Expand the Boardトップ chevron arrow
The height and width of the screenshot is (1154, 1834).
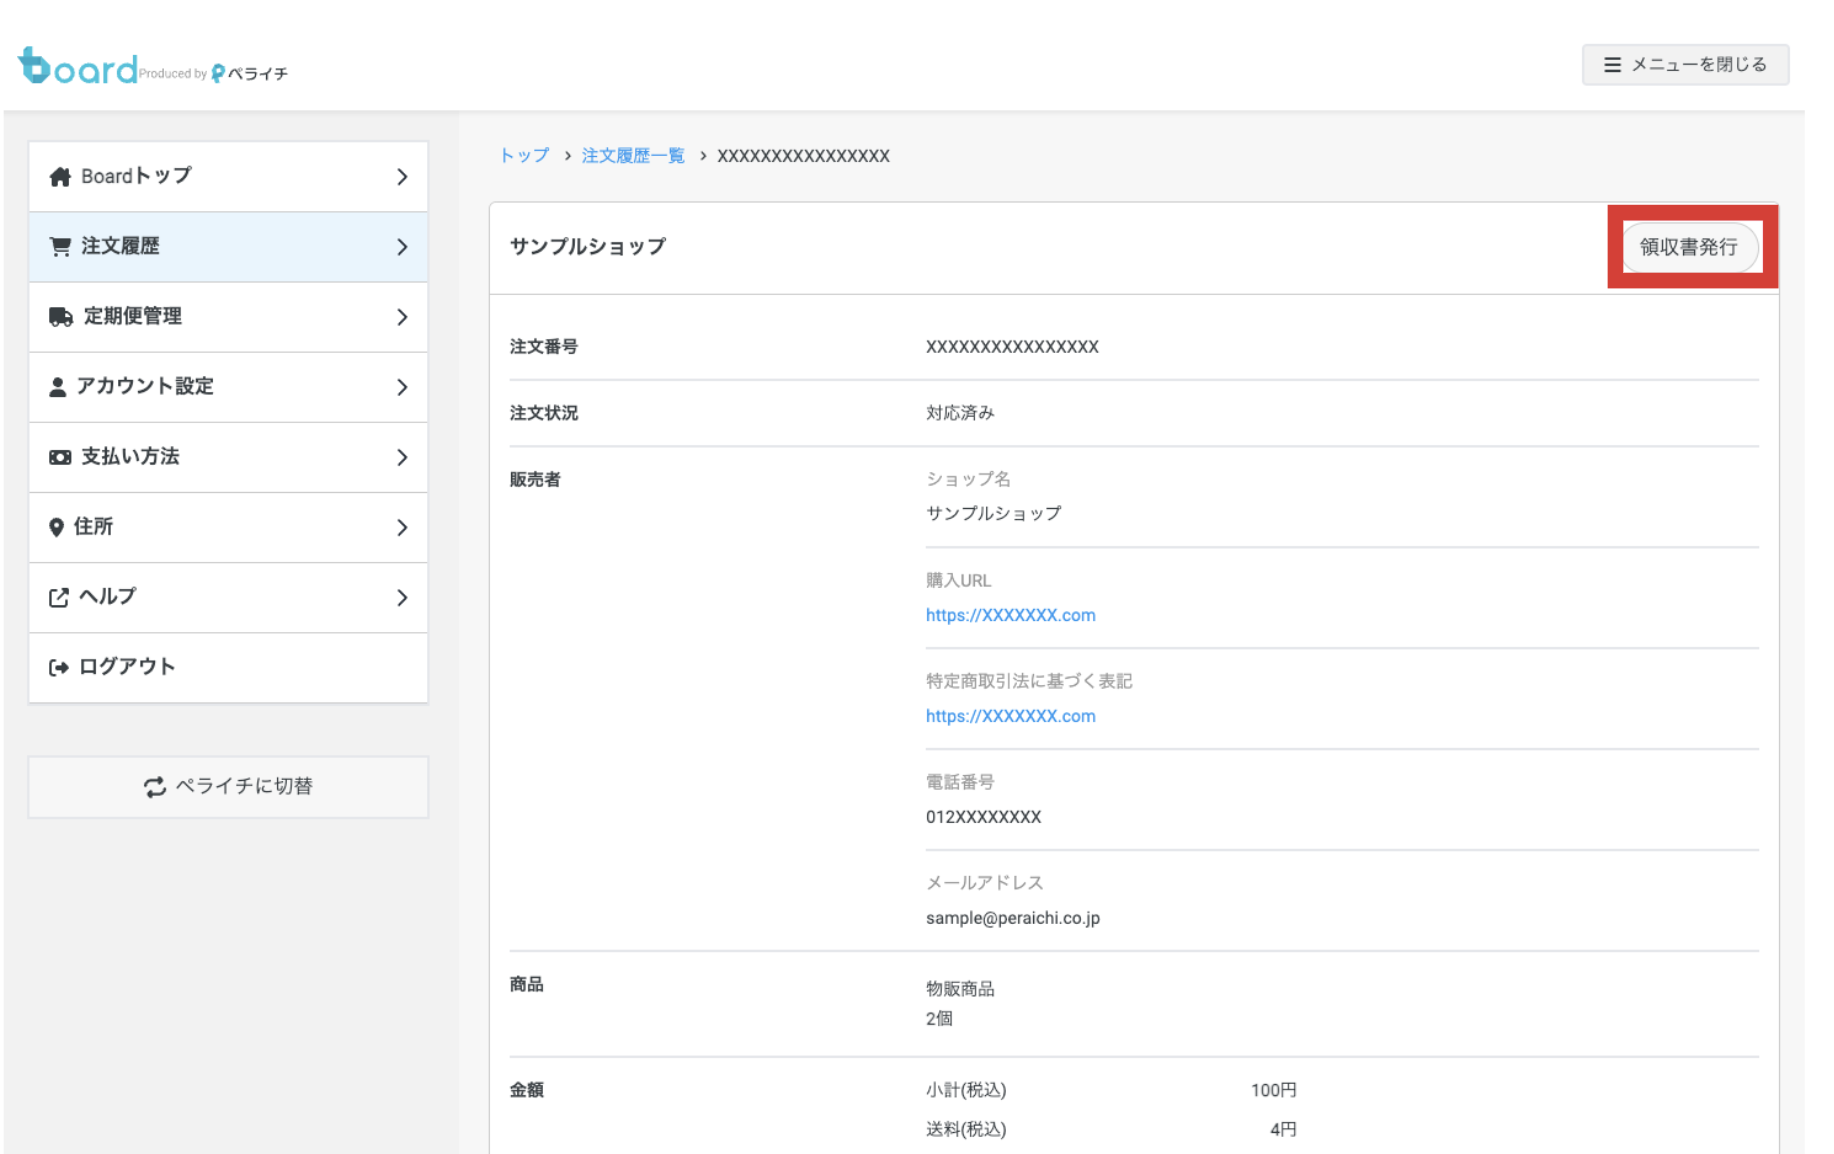point(402,177)
